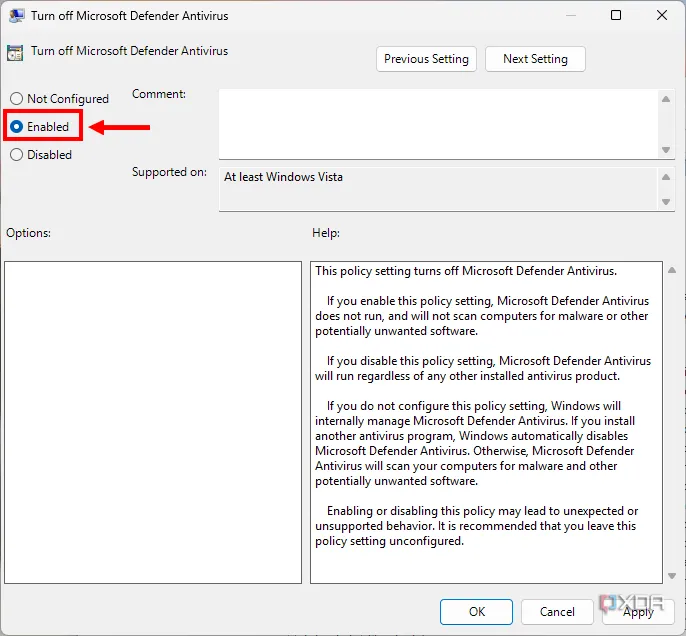Click Comment box scroll up arrow

click(x=666, y=99)
